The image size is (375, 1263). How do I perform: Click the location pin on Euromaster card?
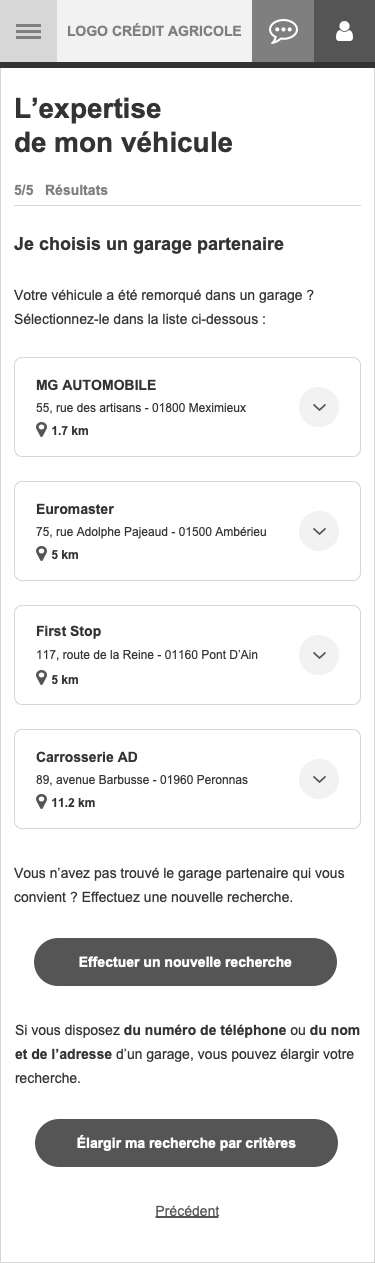[x=41, y=554]
